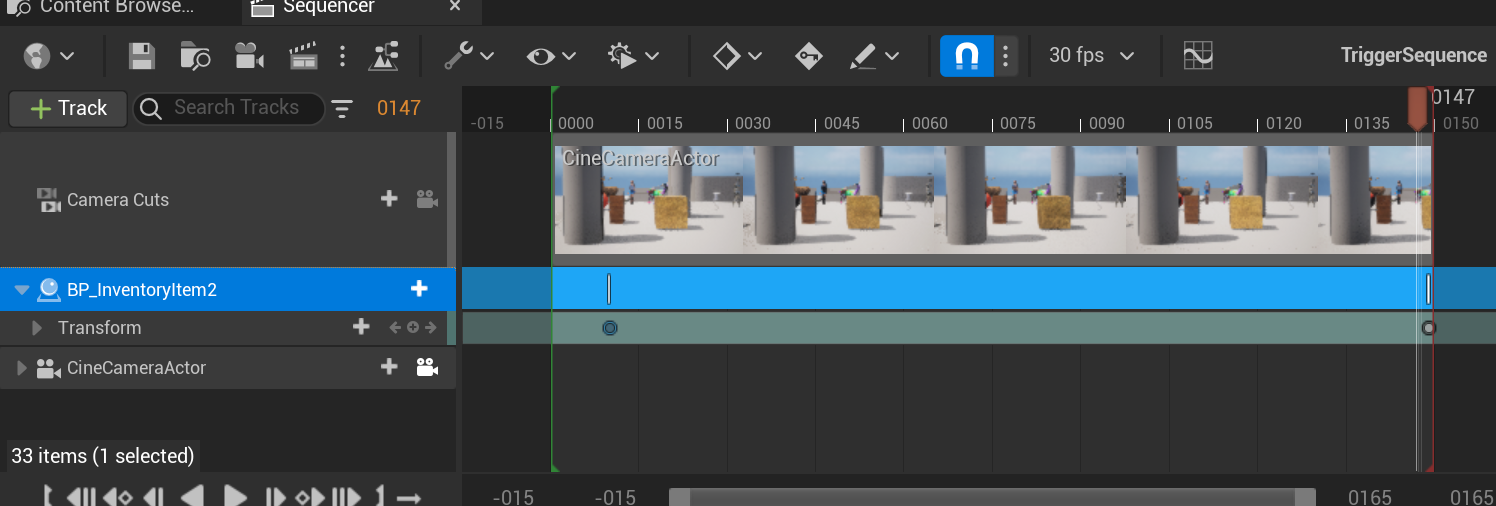Play the sequence forward

tap(234, 496)
